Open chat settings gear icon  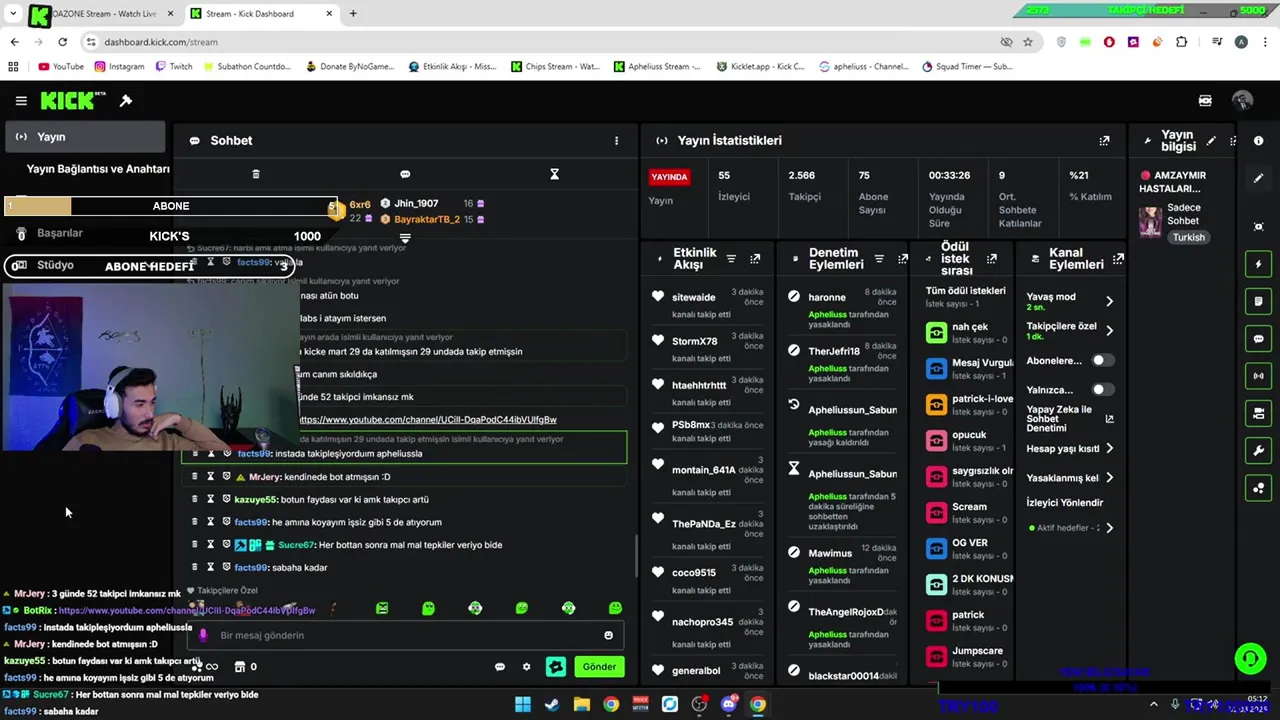coord(526,667)
